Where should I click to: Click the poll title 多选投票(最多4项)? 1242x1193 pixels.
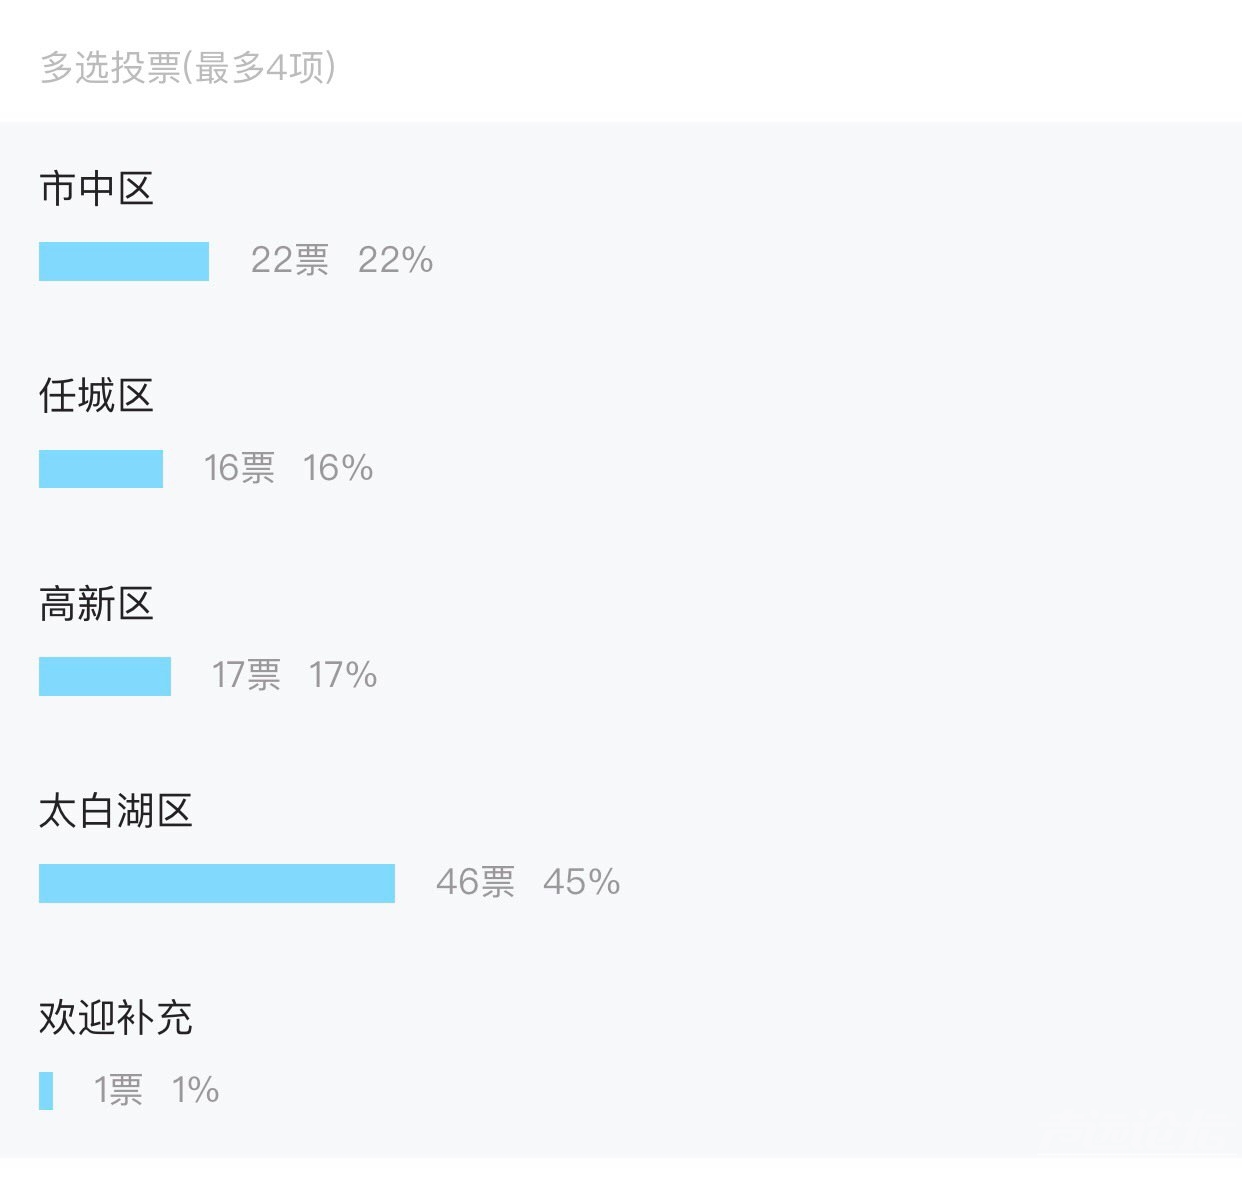(188, 68)
